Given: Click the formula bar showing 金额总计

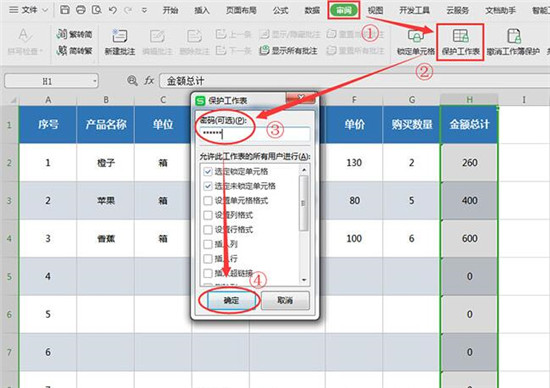Looking at the screenshot, I should click(x=354, y=81).
